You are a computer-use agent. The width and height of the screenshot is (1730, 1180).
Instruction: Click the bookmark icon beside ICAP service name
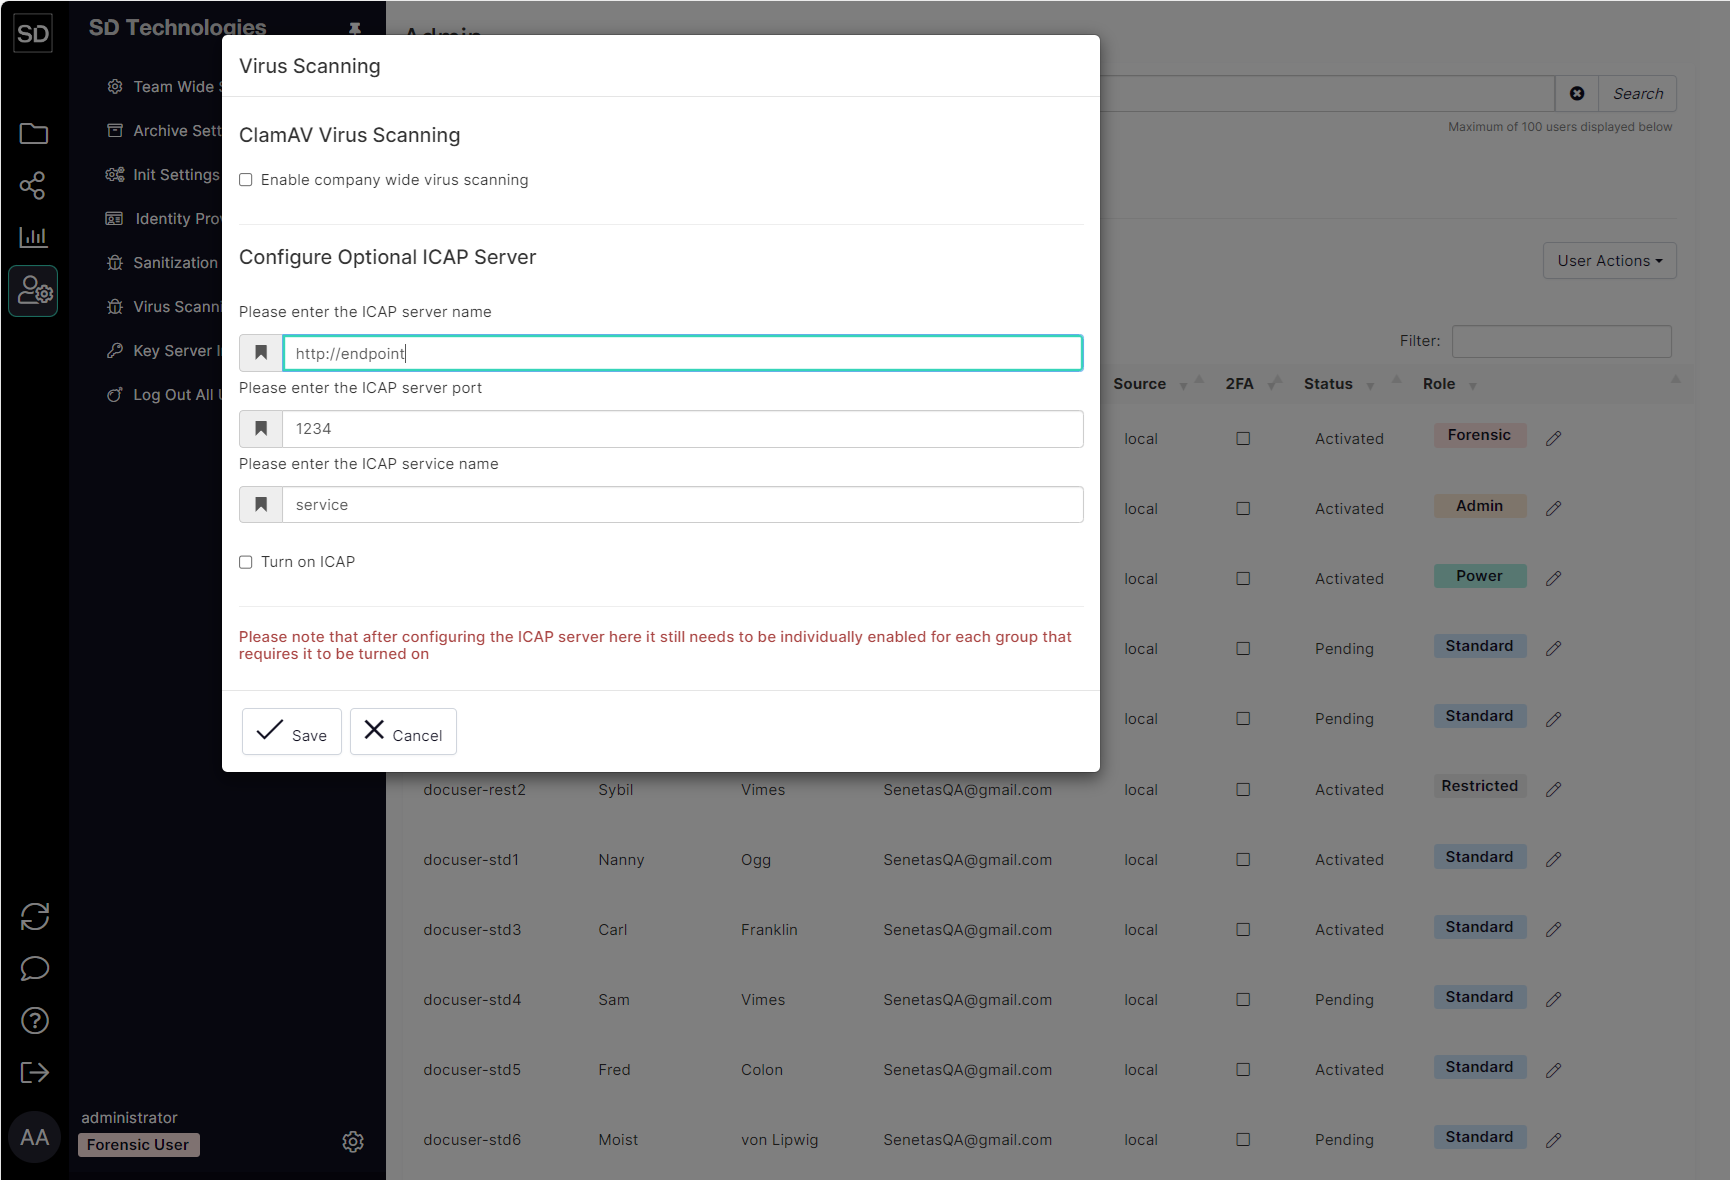(x=261, y=505)
